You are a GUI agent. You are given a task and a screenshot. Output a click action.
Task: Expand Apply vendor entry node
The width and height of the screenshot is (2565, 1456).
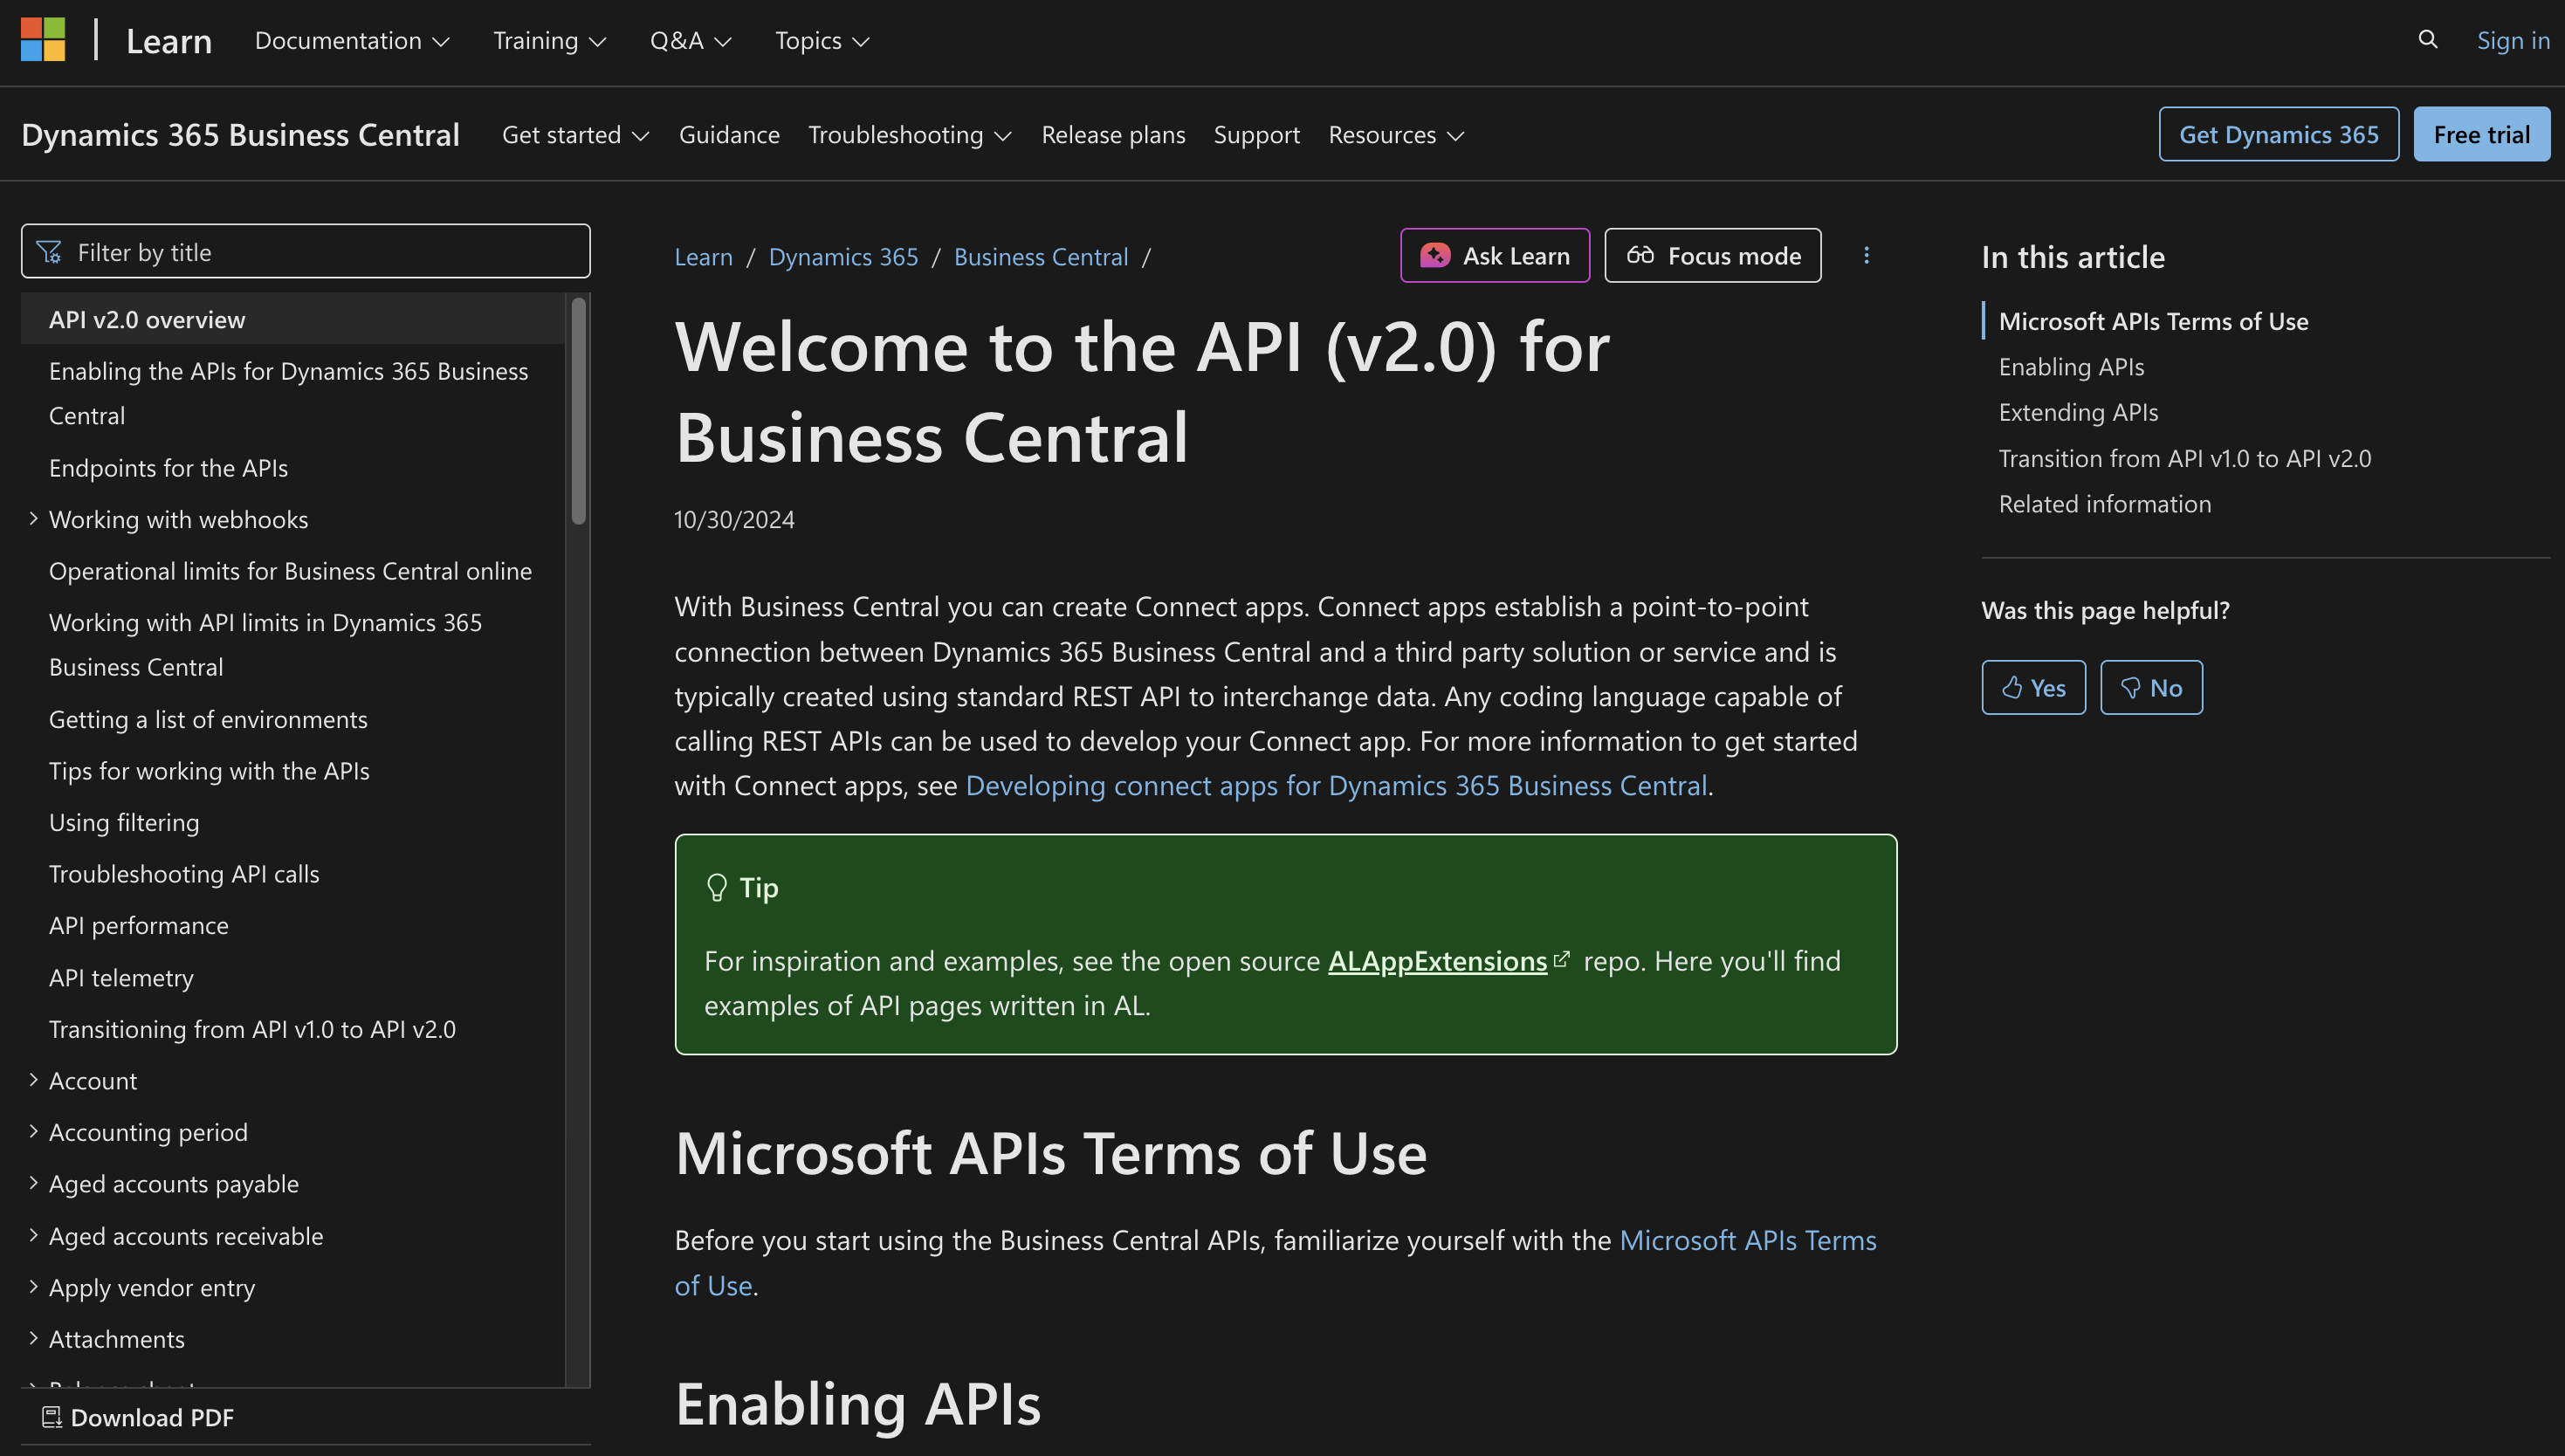33,1286
